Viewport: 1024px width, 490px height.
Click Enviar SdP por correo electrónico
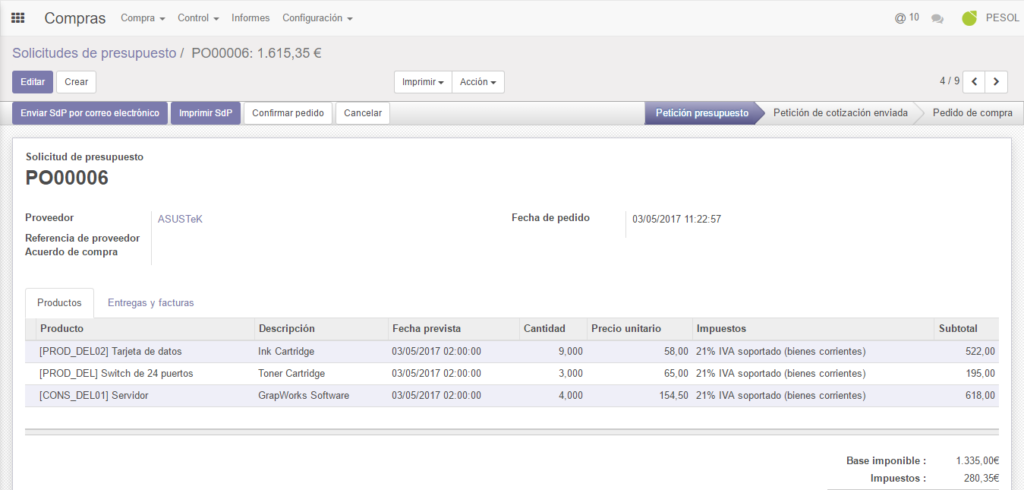coord(90,113)
